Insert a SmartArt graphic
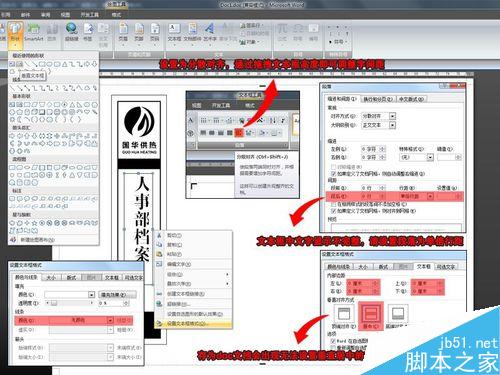 (x=34, y=33)
